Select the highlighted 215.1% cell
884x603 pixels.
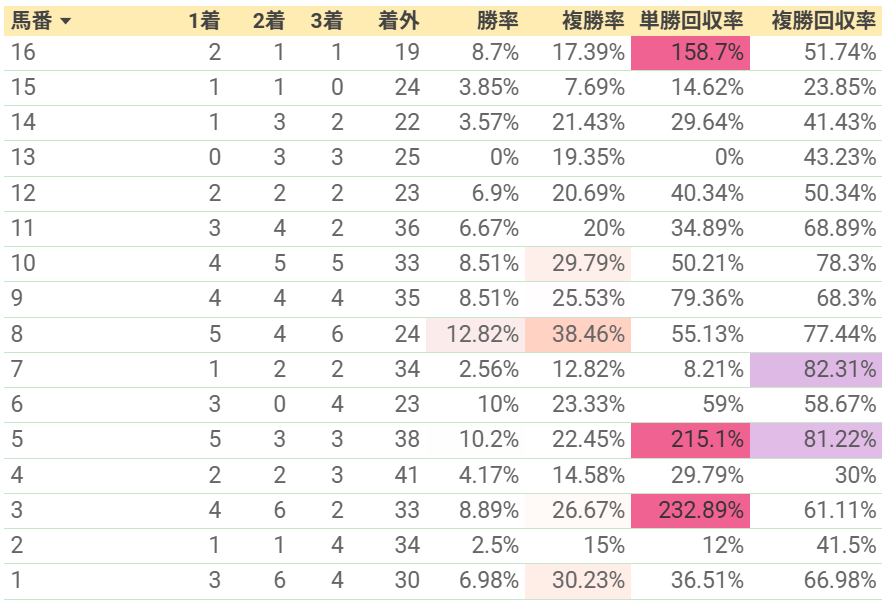[x=690, y=440]
